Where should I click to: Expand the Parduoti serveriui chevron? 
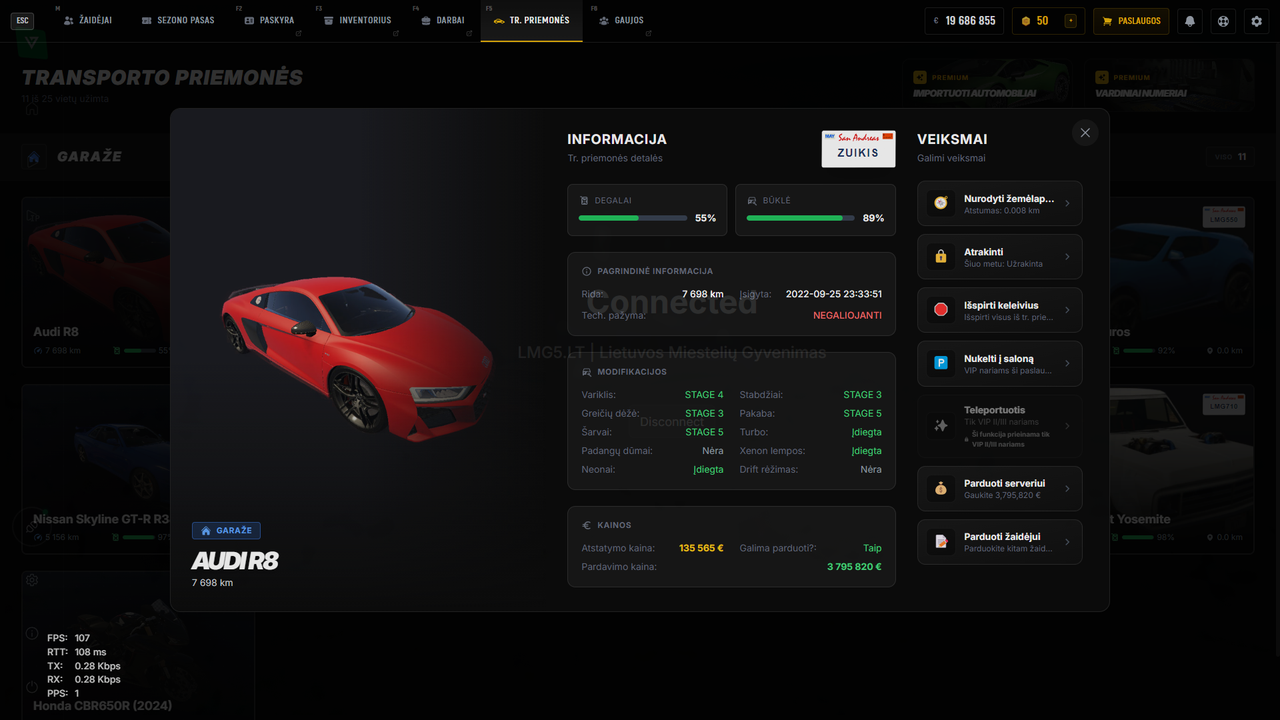pyautogui.click(x=1067, y=489)
